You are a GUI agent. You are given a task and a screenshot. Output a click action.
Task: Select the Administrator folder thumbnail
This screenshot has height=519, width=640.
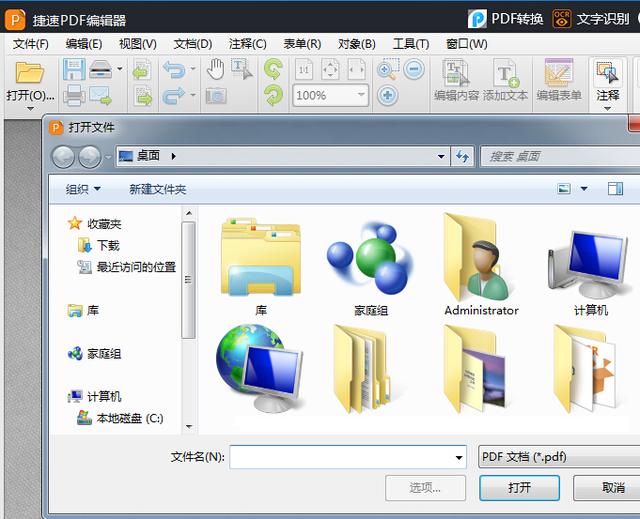click(x=481, y=264)
